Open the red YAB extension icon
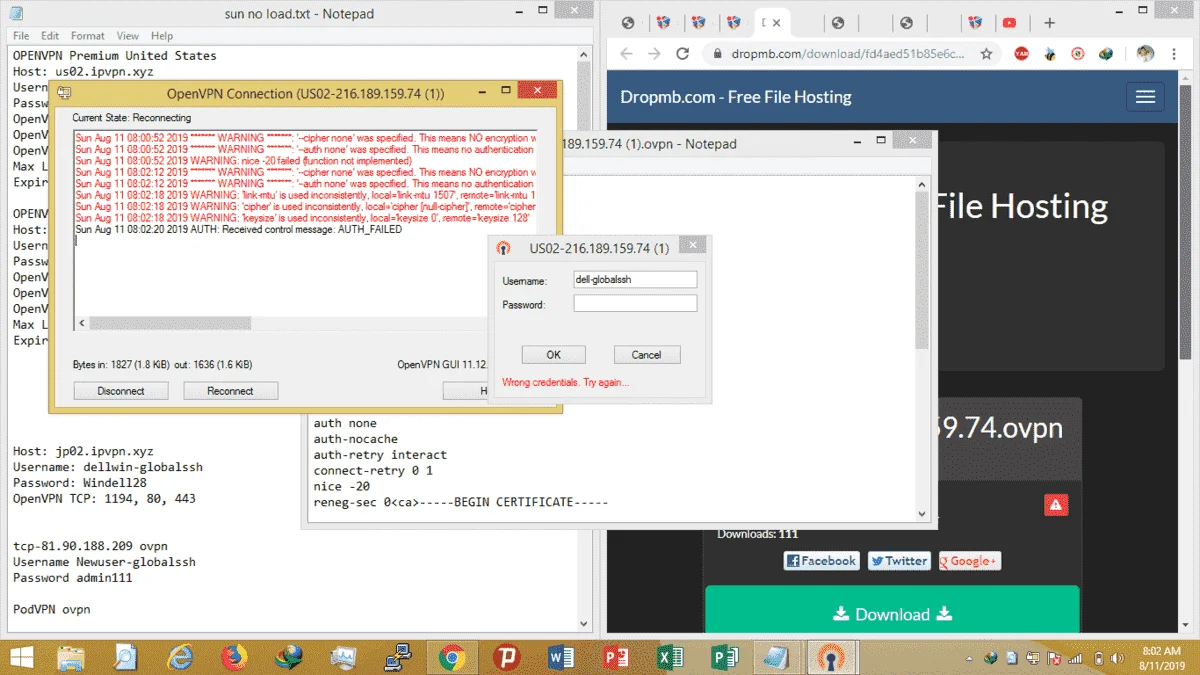Viewport: 1200px width, 675px height. 1021,54
